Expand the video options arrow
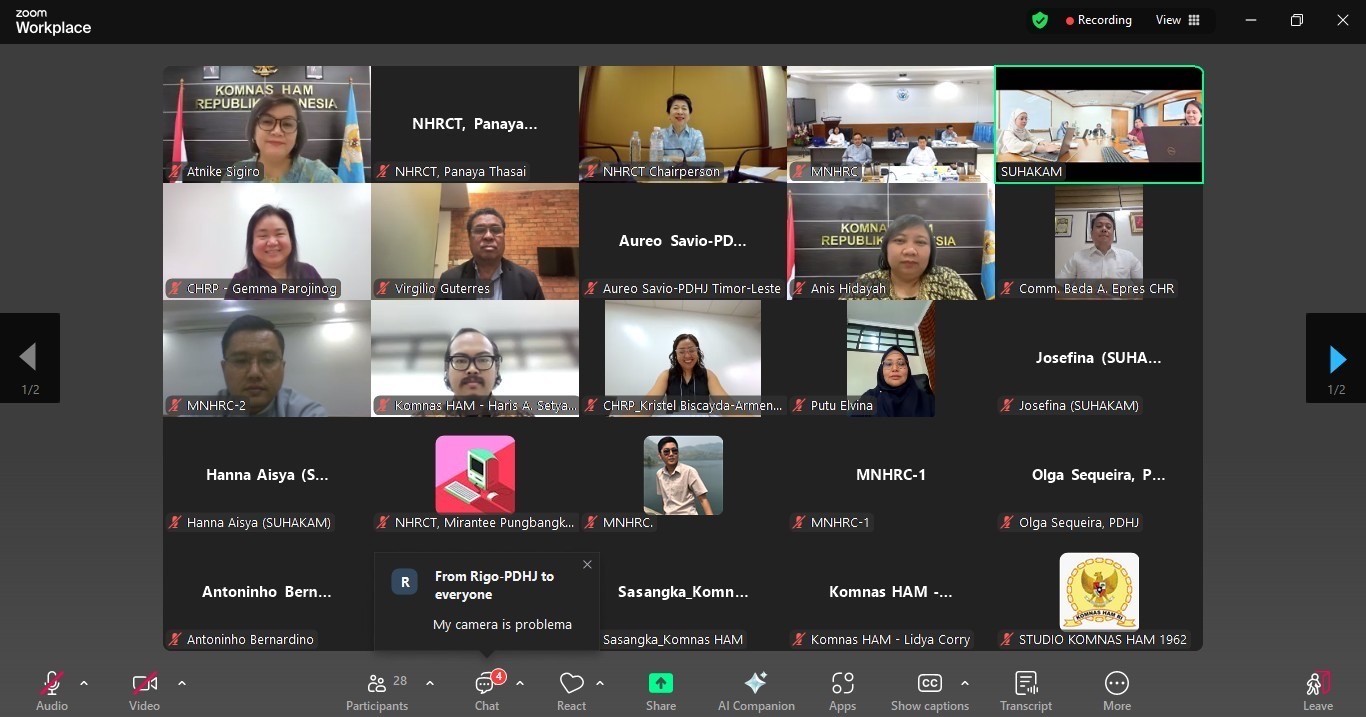This screenshot has height=717, width=1366. pyautogui.click(x=182, y=683)
